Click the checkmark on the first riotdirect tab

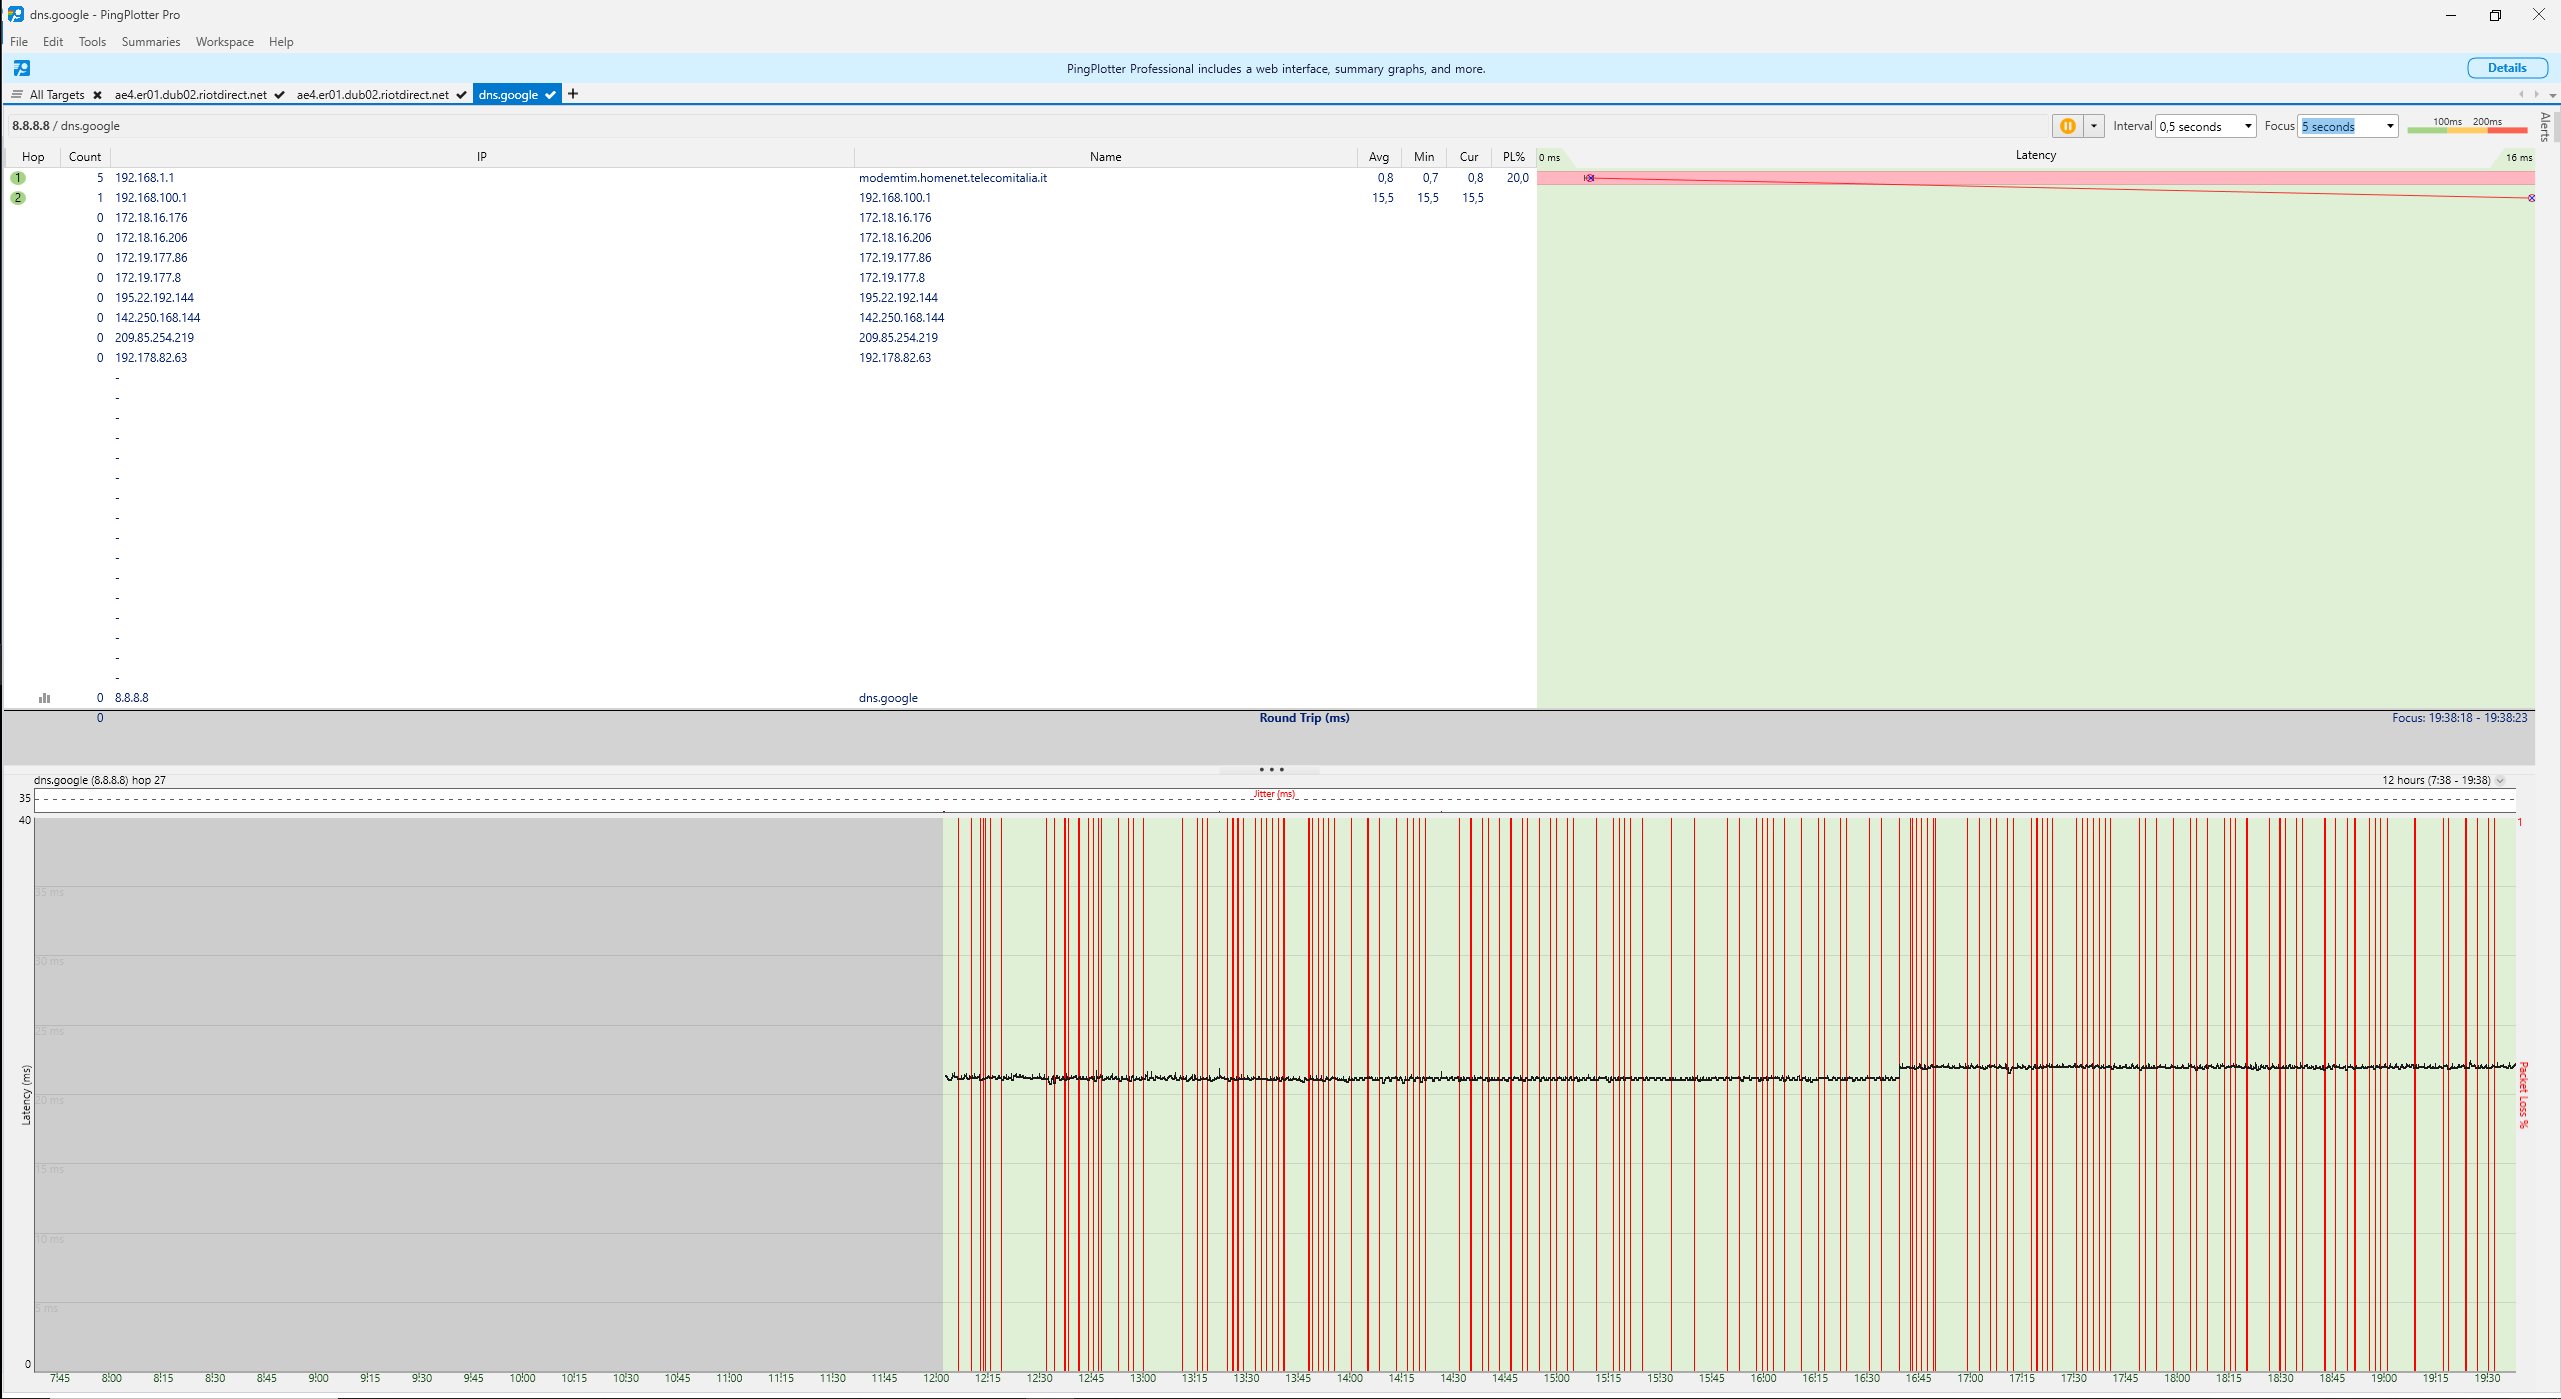pos(279,95)
